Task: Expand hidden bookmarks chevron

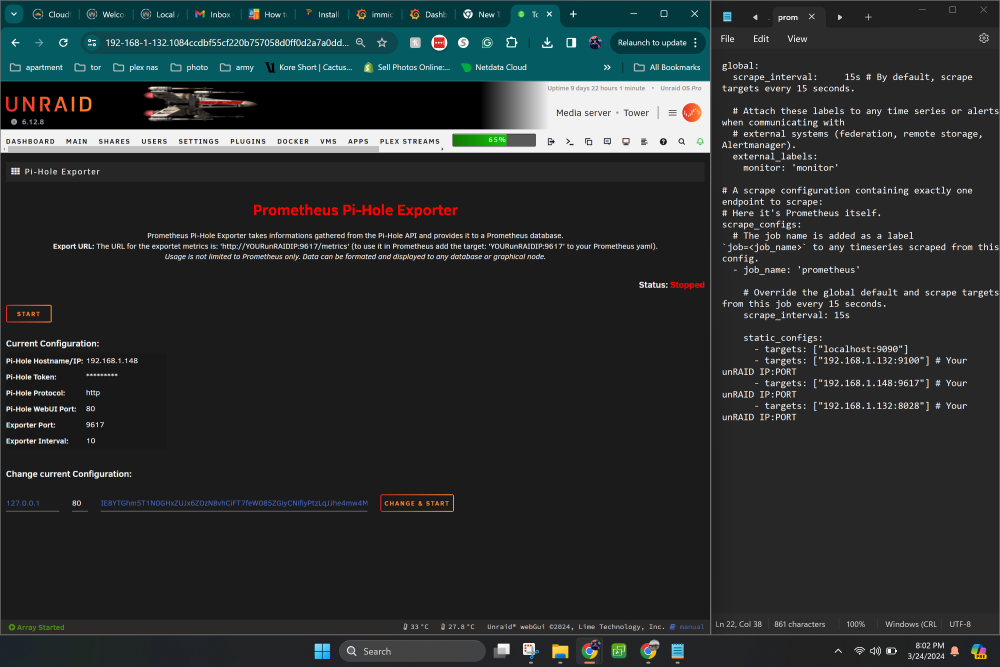Action: pyautogui.click(x=607, y=67)
